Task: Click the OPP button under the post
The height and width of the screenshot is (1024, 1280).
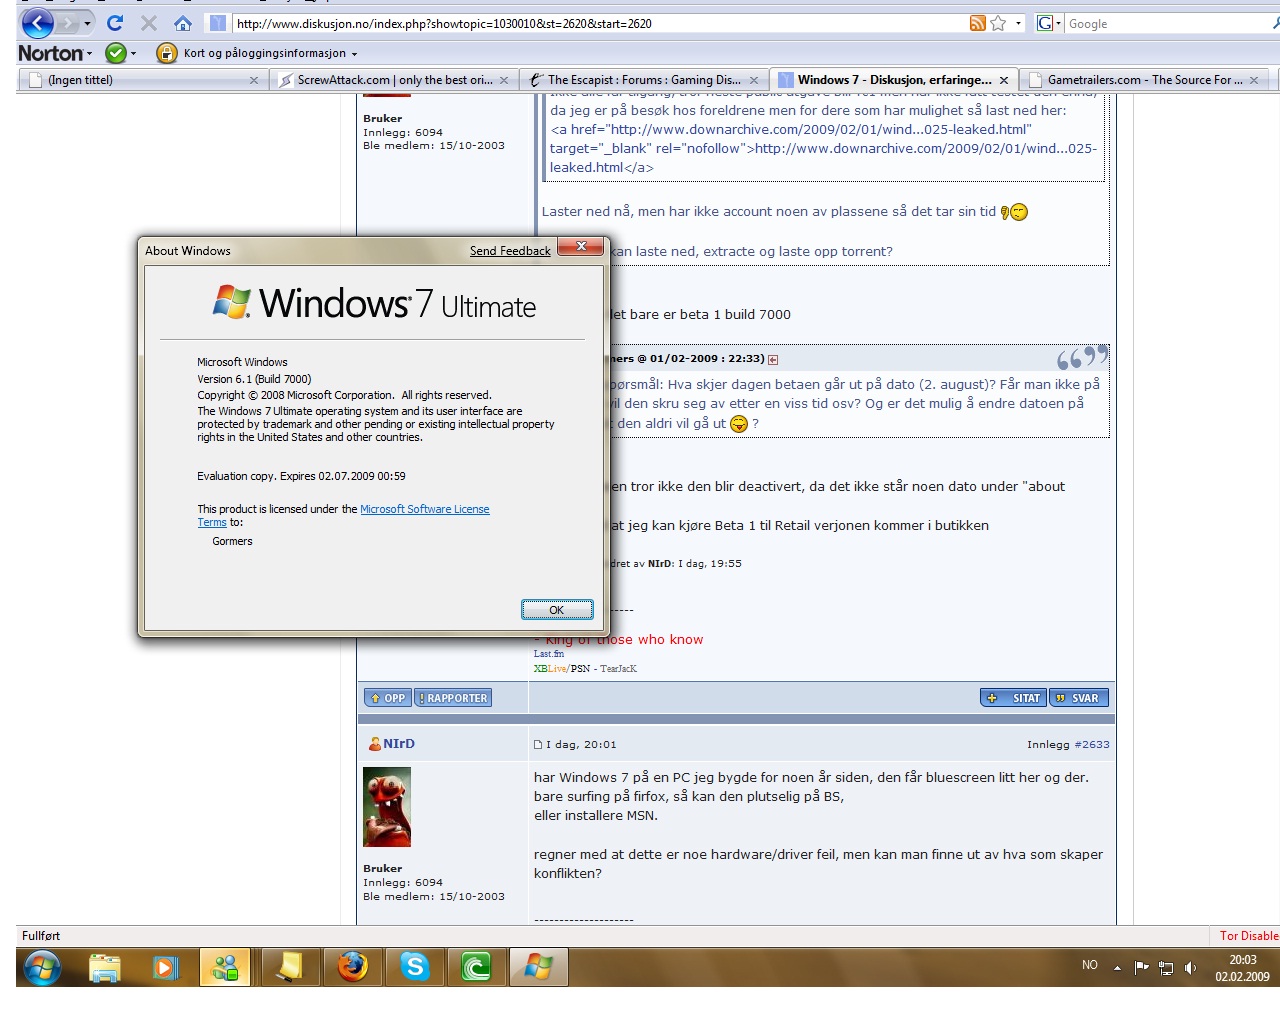Action: click(388, 698)
